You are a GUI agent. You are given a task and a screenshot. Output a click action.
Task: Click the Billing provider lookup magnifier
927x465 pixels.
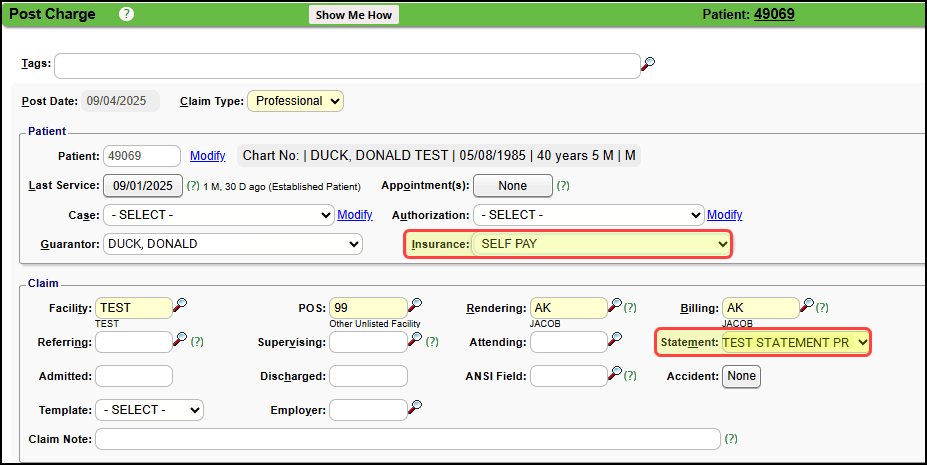coord(806,306)
